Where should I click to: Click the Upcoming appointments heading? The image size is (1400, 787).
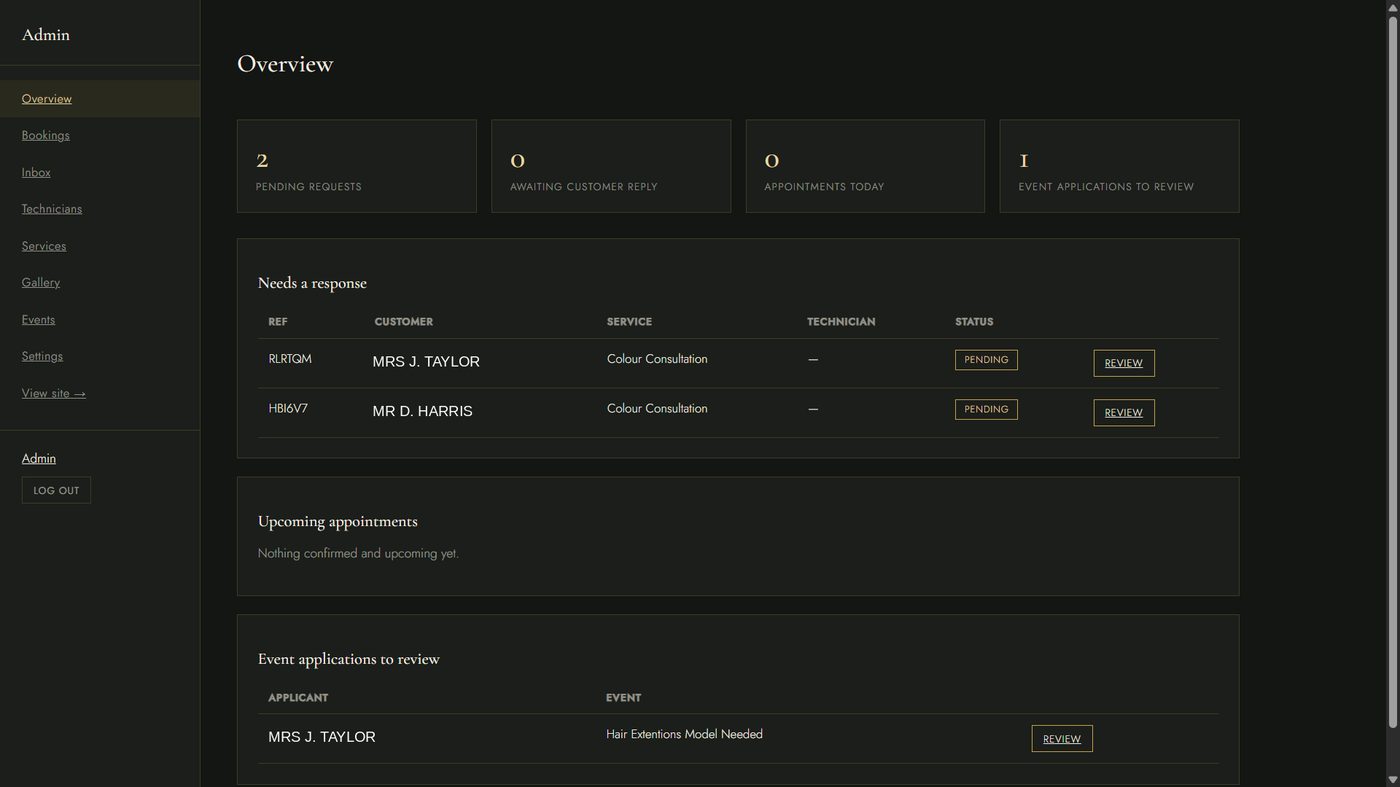338,521
